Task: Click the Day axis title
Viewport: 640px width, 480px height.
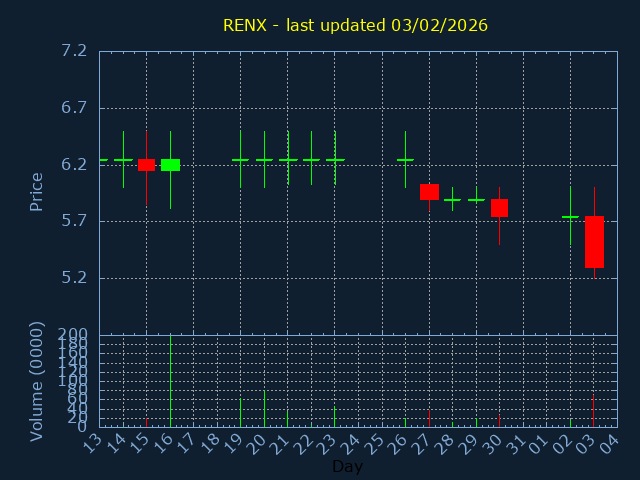Action: coord(347,466)
